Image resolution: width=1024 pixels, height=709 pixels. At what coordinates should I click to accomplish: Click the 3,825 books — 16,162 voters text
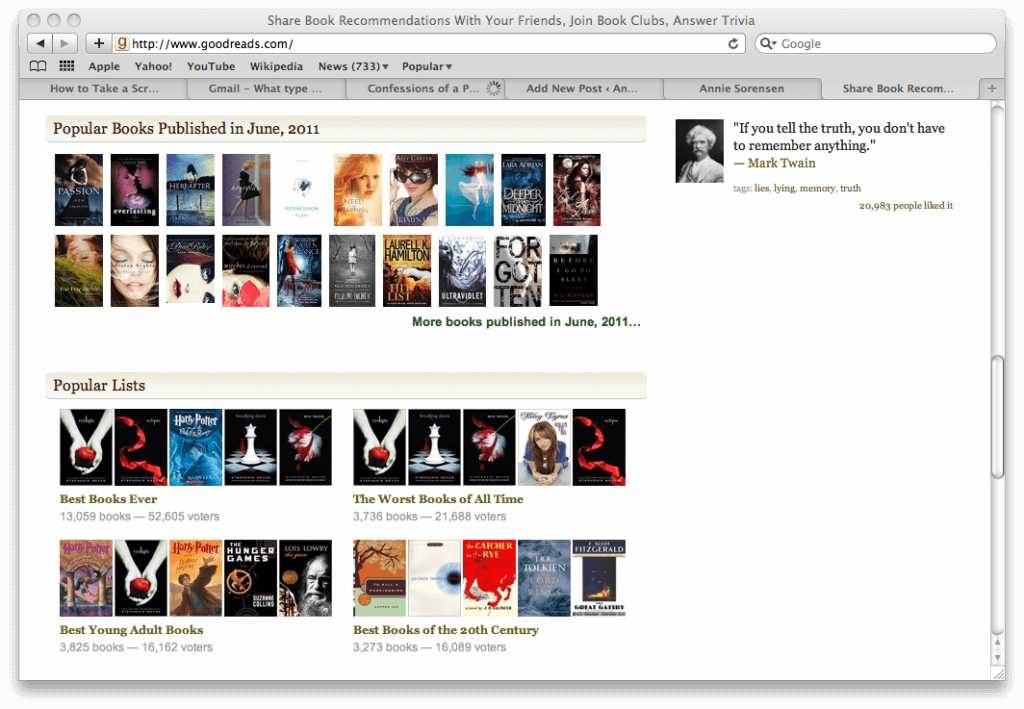(136, 647)
